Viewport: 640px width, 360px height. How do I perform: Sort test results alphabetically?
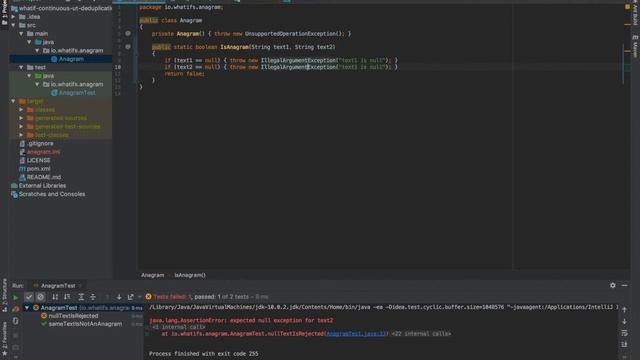click(55, 297)
